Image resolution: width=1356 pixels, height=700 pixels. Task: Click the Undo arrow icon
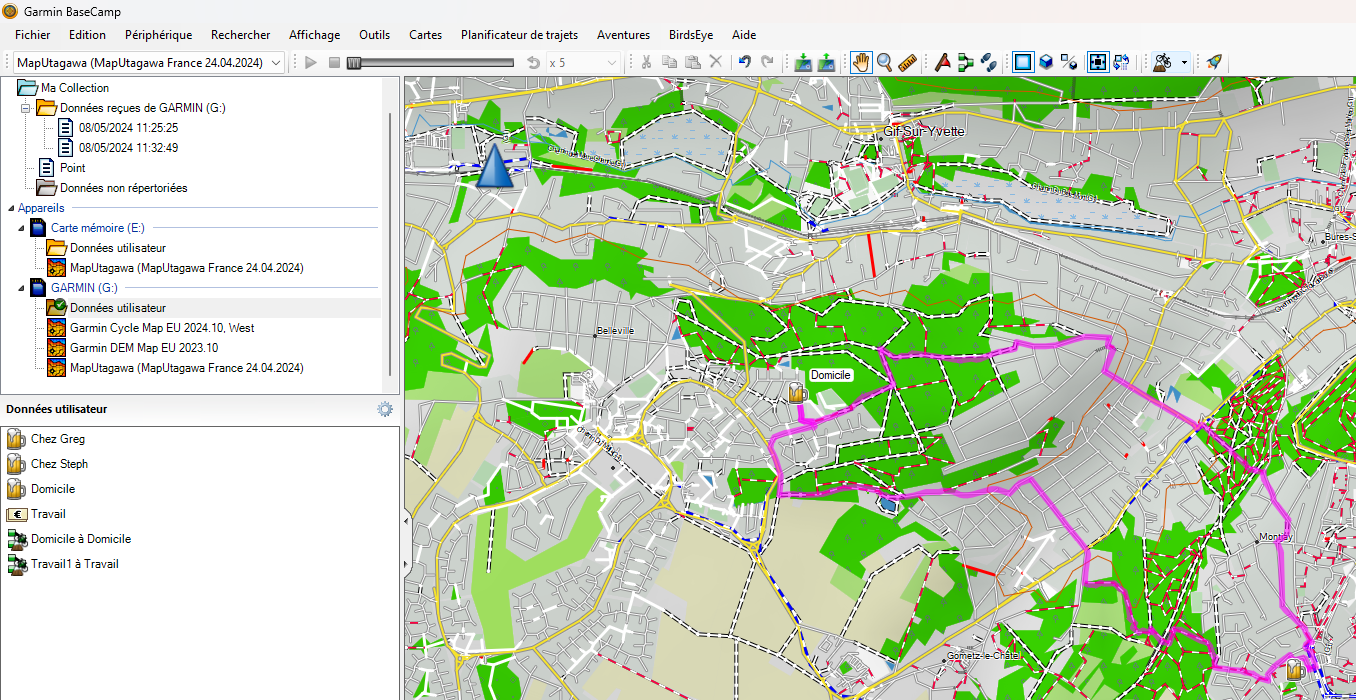pyautogui.click(x=745, y=62)
